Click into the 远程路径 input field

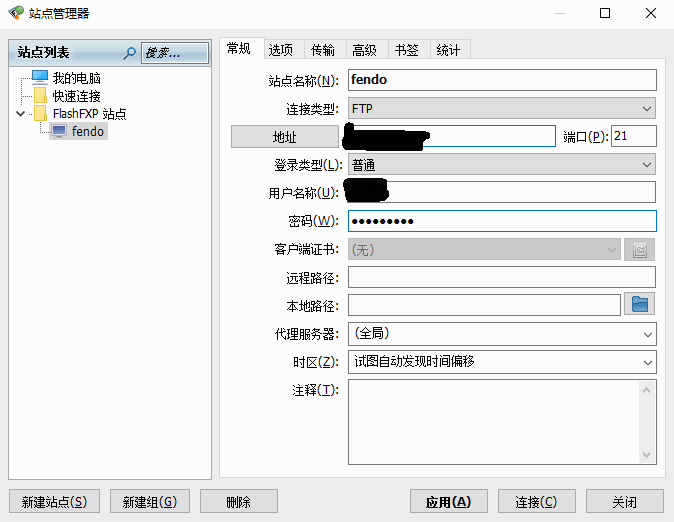coord(501,277)
